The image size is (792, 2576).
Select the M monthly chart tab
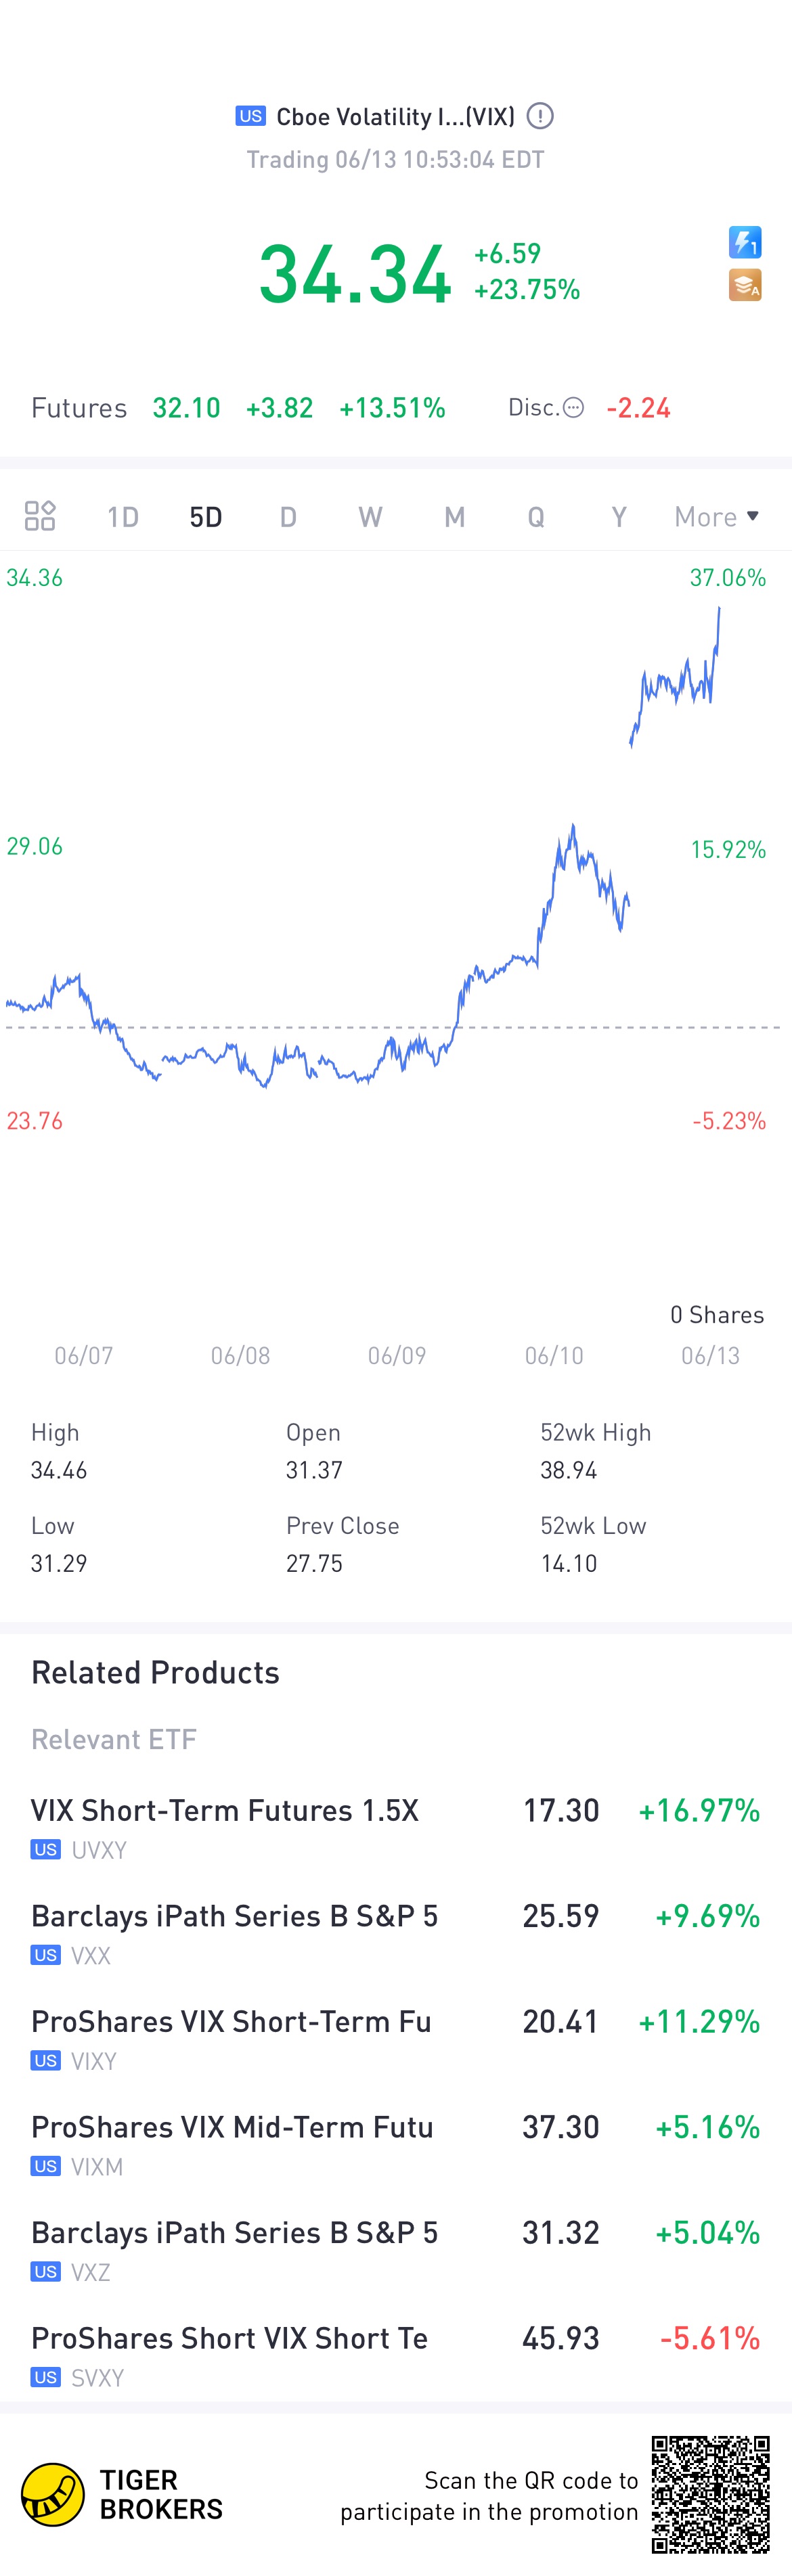click(454, 516)
